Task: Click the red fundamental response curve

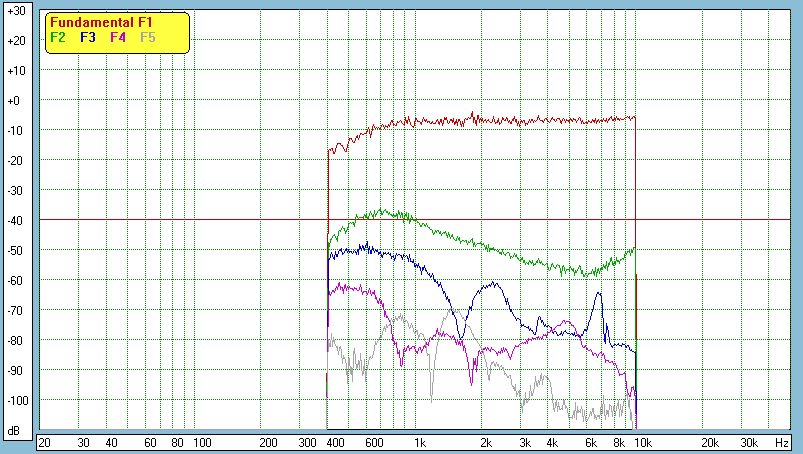Action: click(500, 120)
